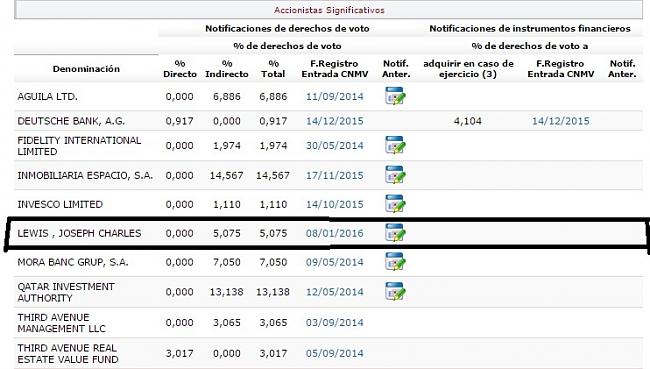Select MORA BANC GRUP, S.A. name cell
The height and width of the screenshot is (369, 650).
(73, 262)
